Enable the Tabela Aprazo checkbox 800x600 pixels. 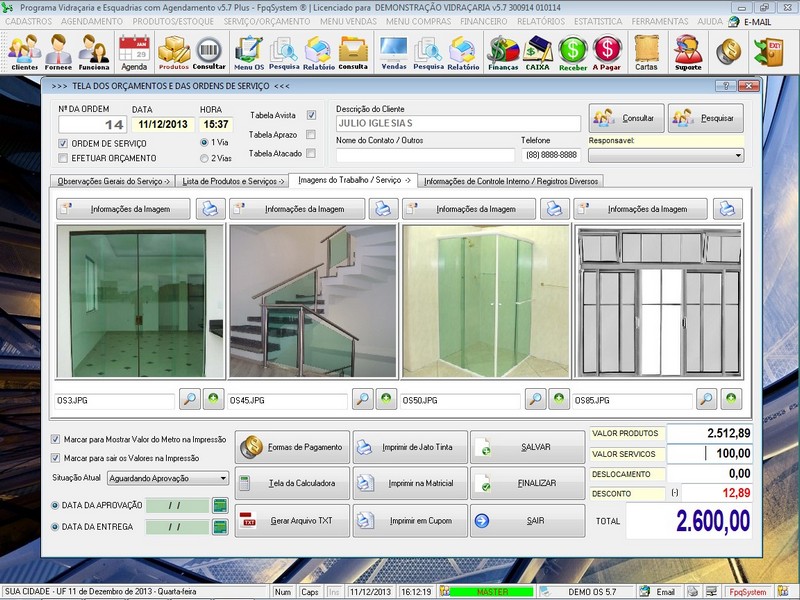tap(311, 134)
